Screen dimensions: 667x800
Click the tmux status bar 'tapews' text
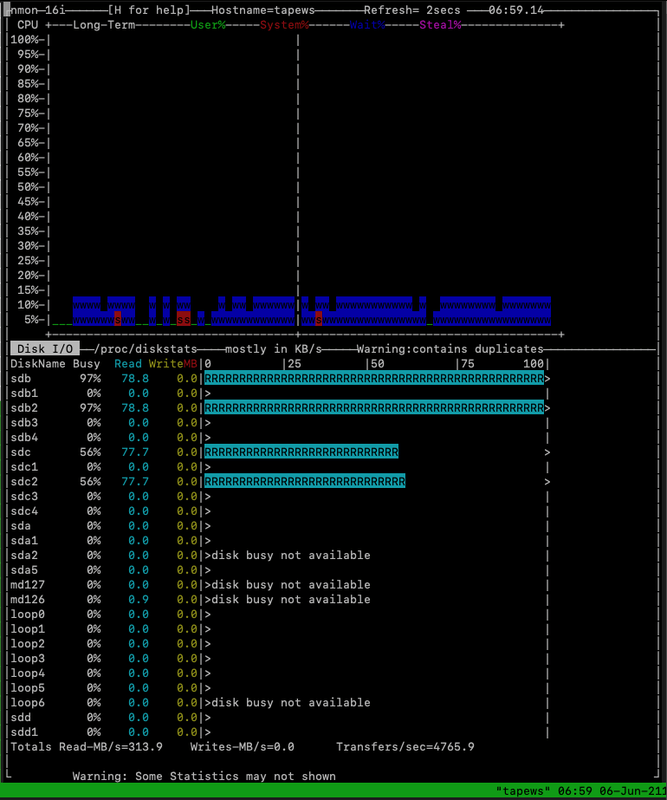tap(523, 791)
